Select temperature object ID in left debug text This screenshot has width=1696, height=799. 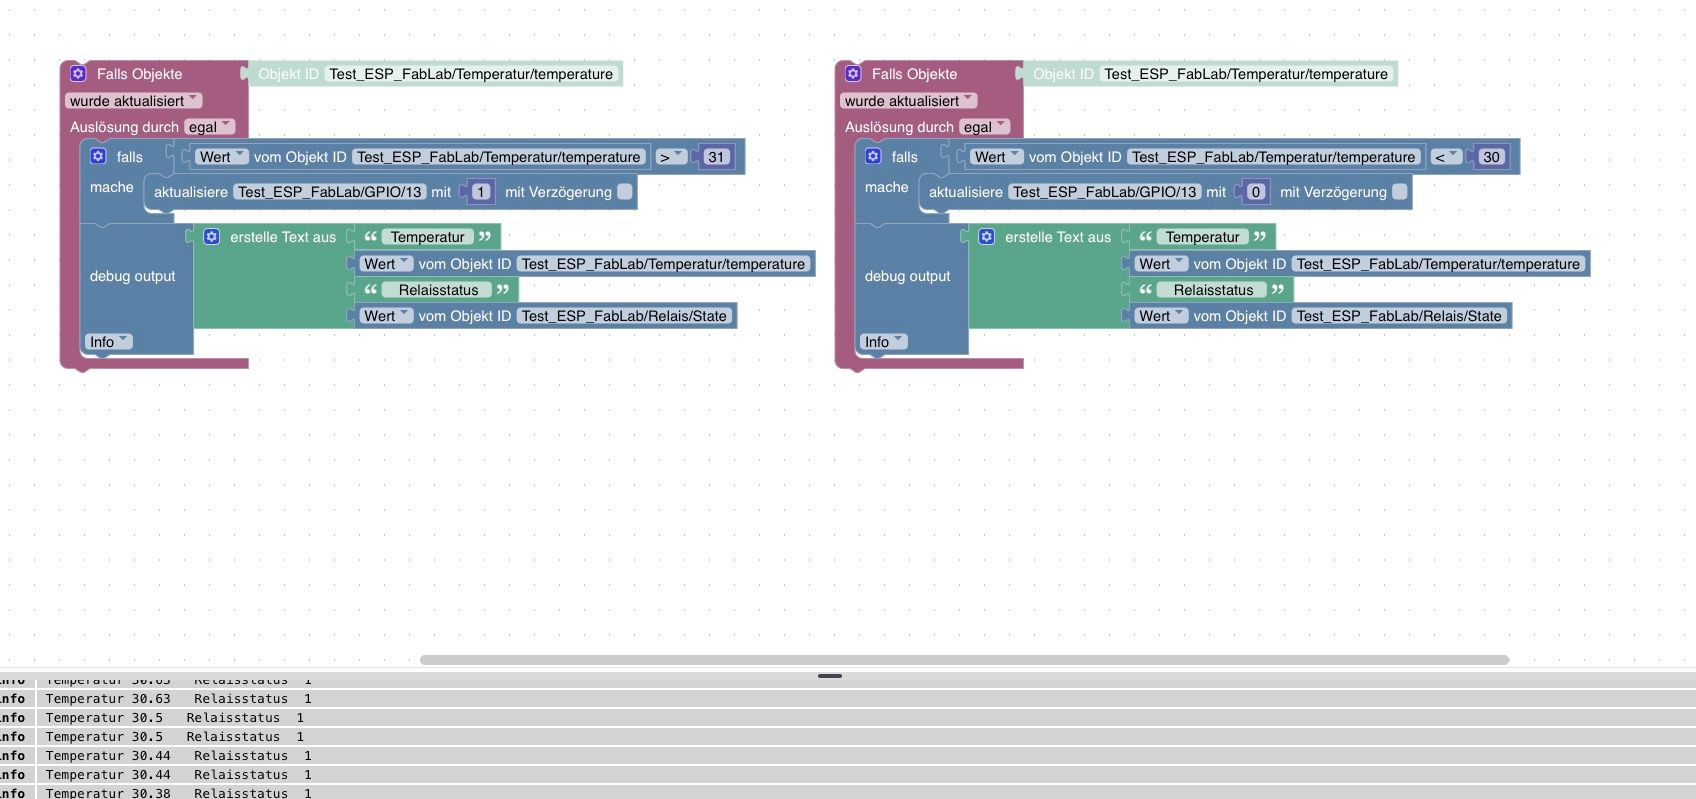point(663,263)
